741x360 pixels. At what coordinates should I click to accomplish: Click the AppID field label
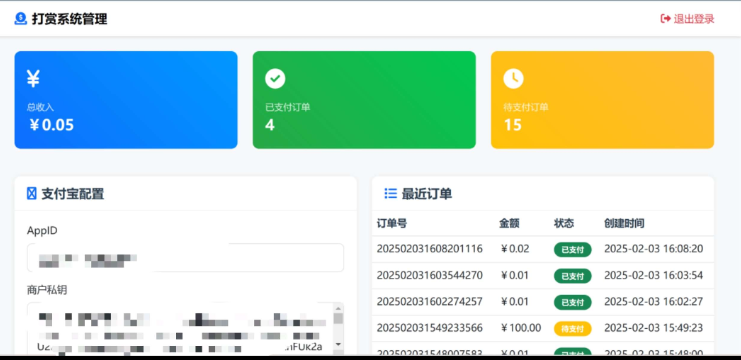click(42, 231)
